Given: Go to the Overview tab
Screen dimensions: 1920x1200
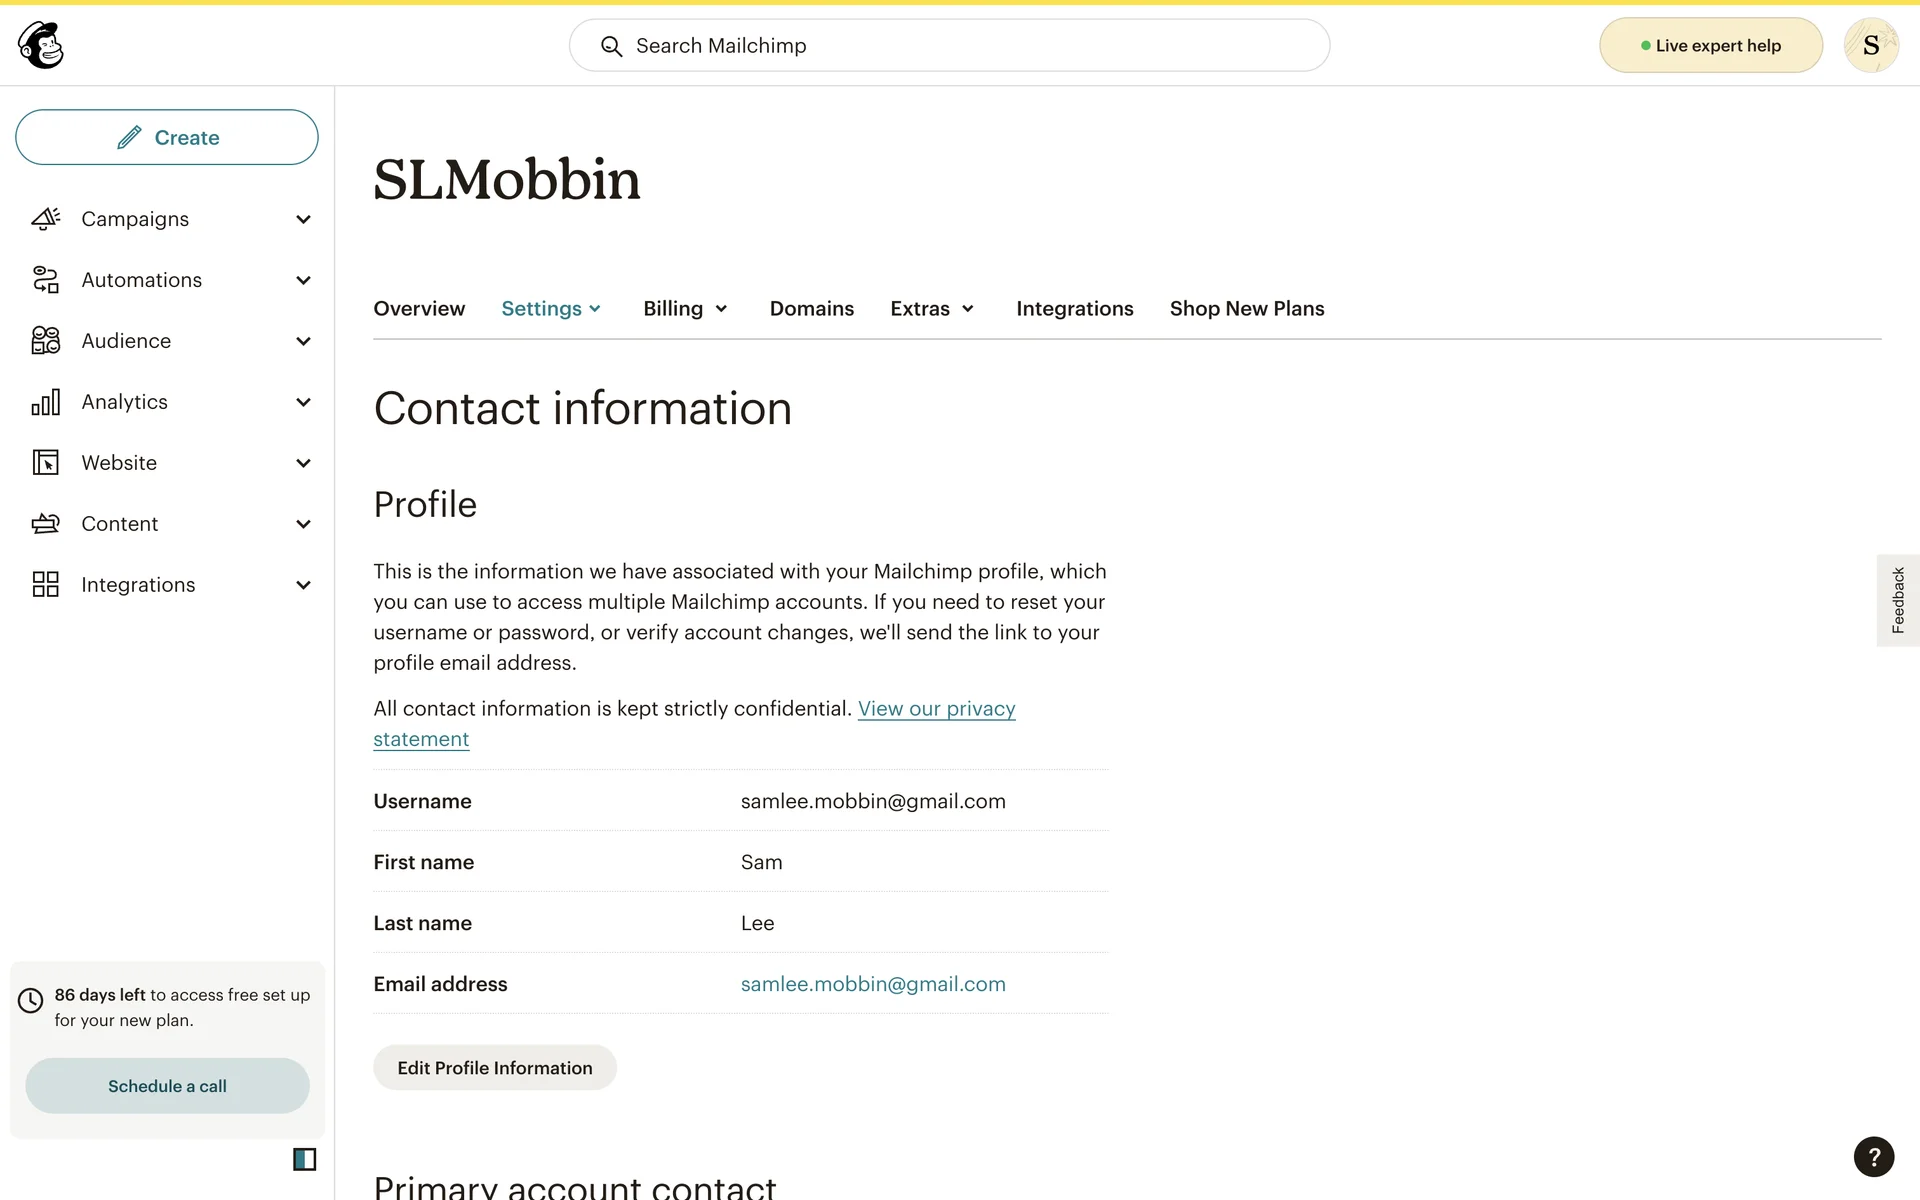Looking at the screenshot, I should coord(419,309).
